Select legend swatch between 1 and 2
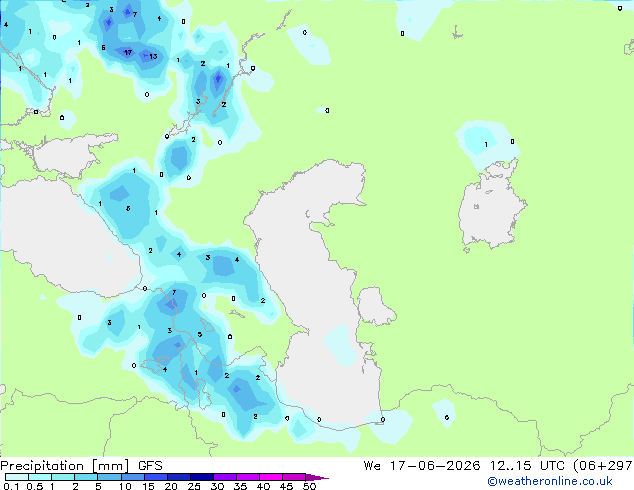This screenshot has width=634, height=490. [x=63, y=477]
